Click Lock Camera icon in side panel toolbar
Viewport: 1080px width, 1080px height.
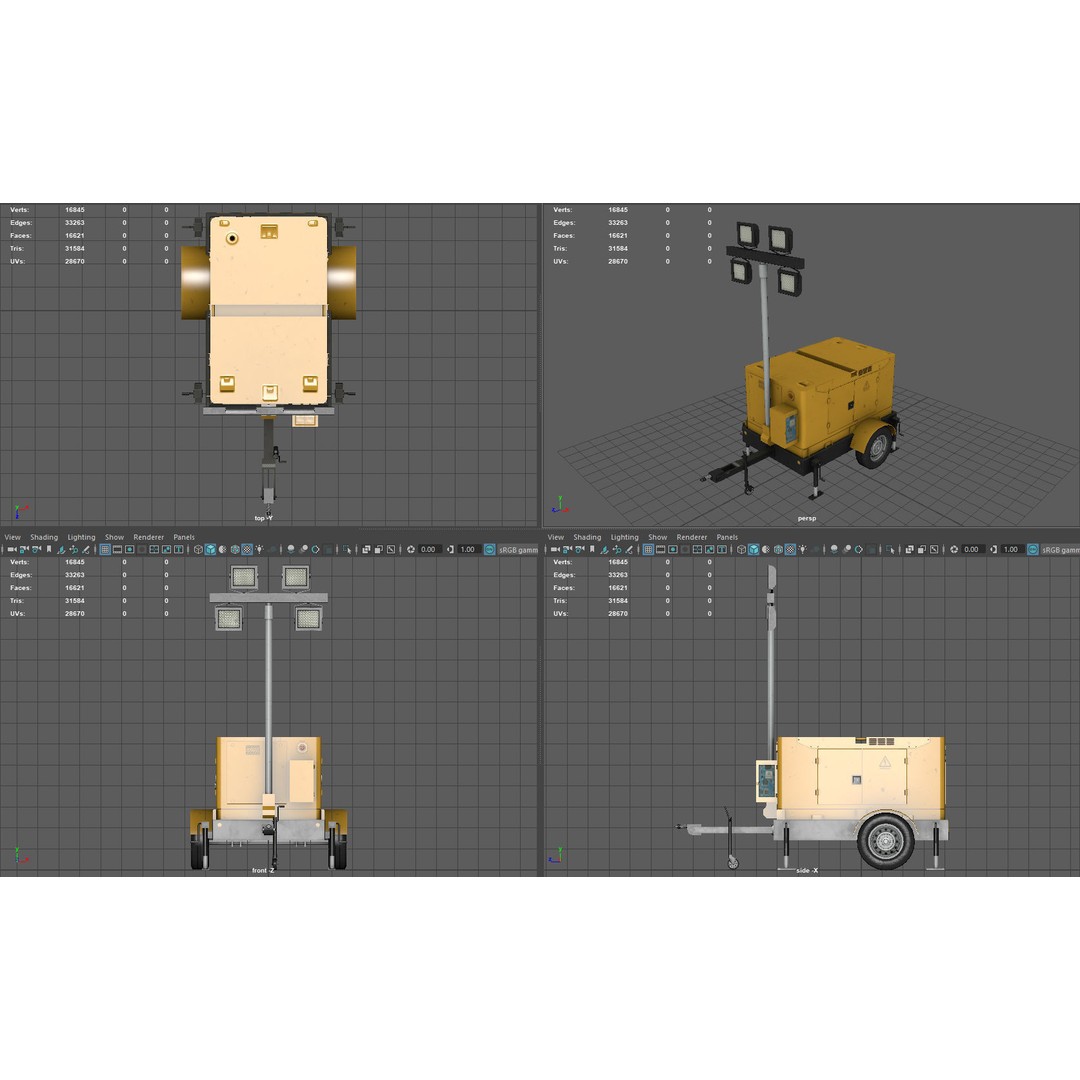click(568, 549)
